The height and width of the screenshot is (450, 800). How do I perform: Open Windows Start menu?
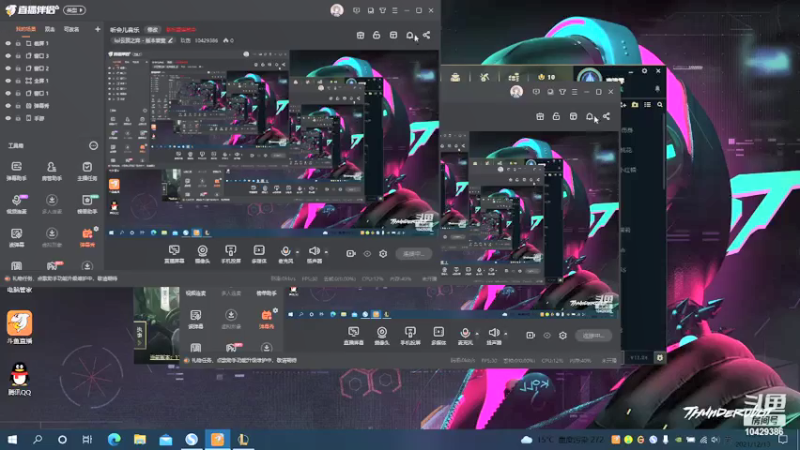point(12,439)
